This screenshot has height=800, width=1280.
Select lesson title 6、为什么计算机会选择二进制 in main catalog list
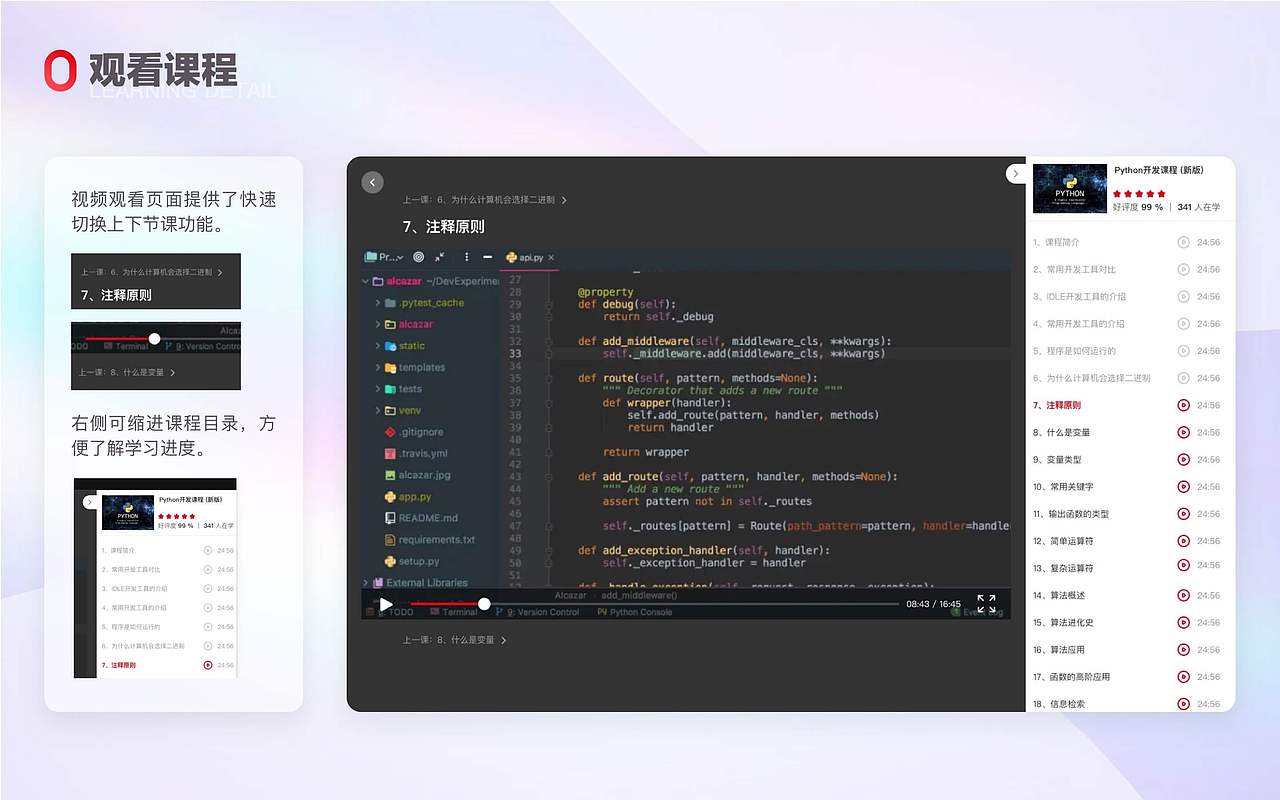click(1092, 378)
